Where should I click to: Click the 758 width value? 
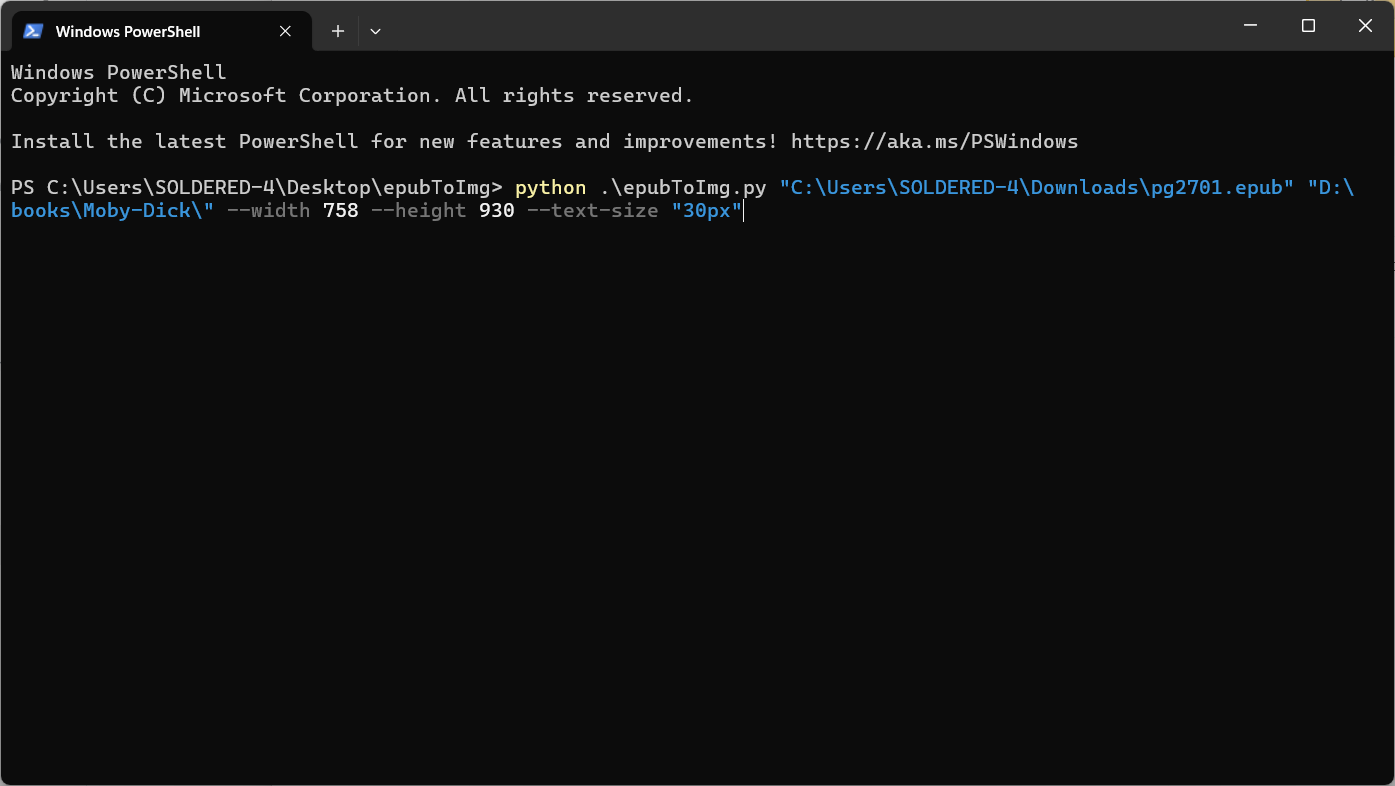(x=340, y=211)
